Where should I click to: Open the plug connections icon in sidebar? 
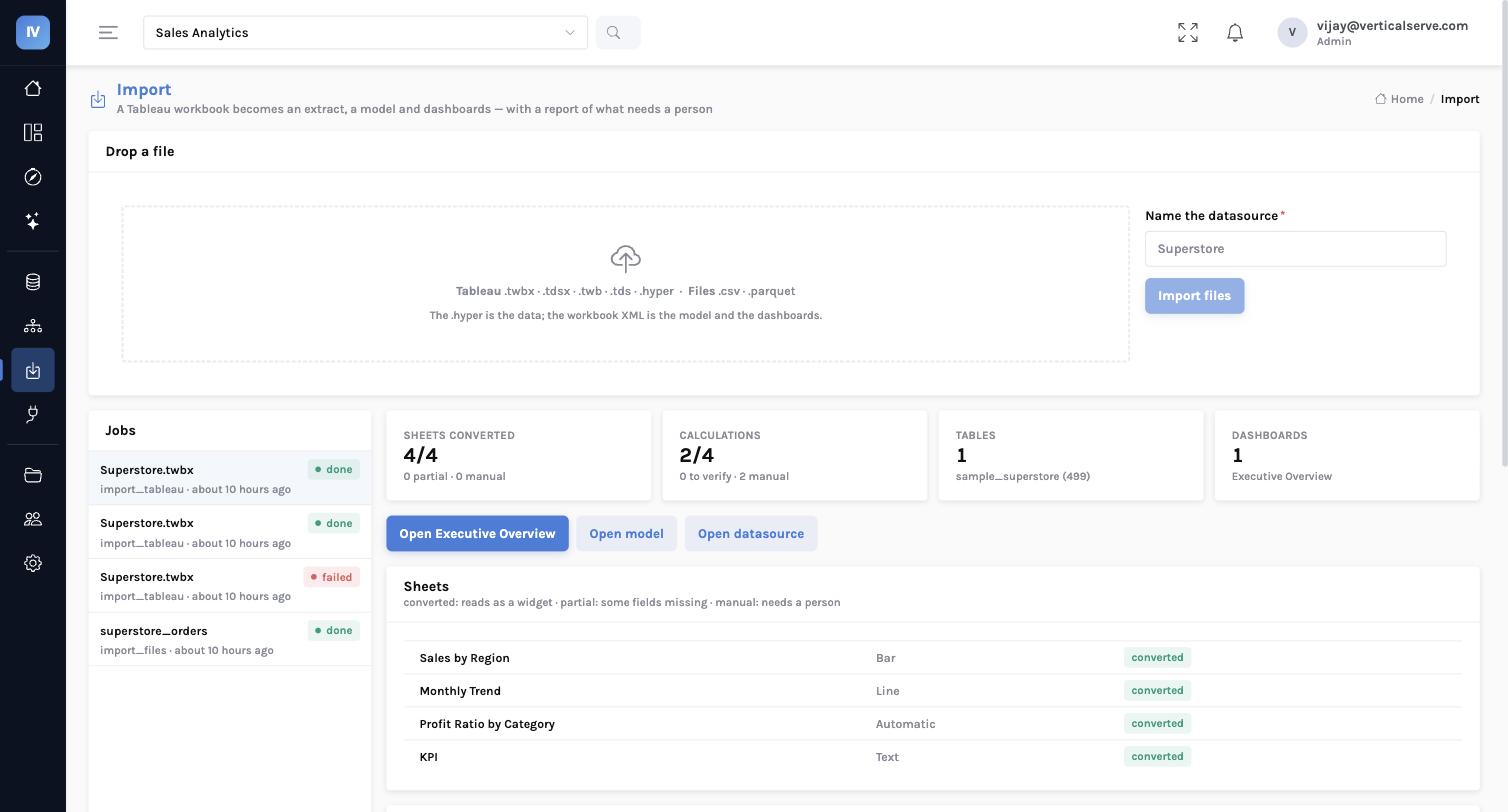point(33,414)
